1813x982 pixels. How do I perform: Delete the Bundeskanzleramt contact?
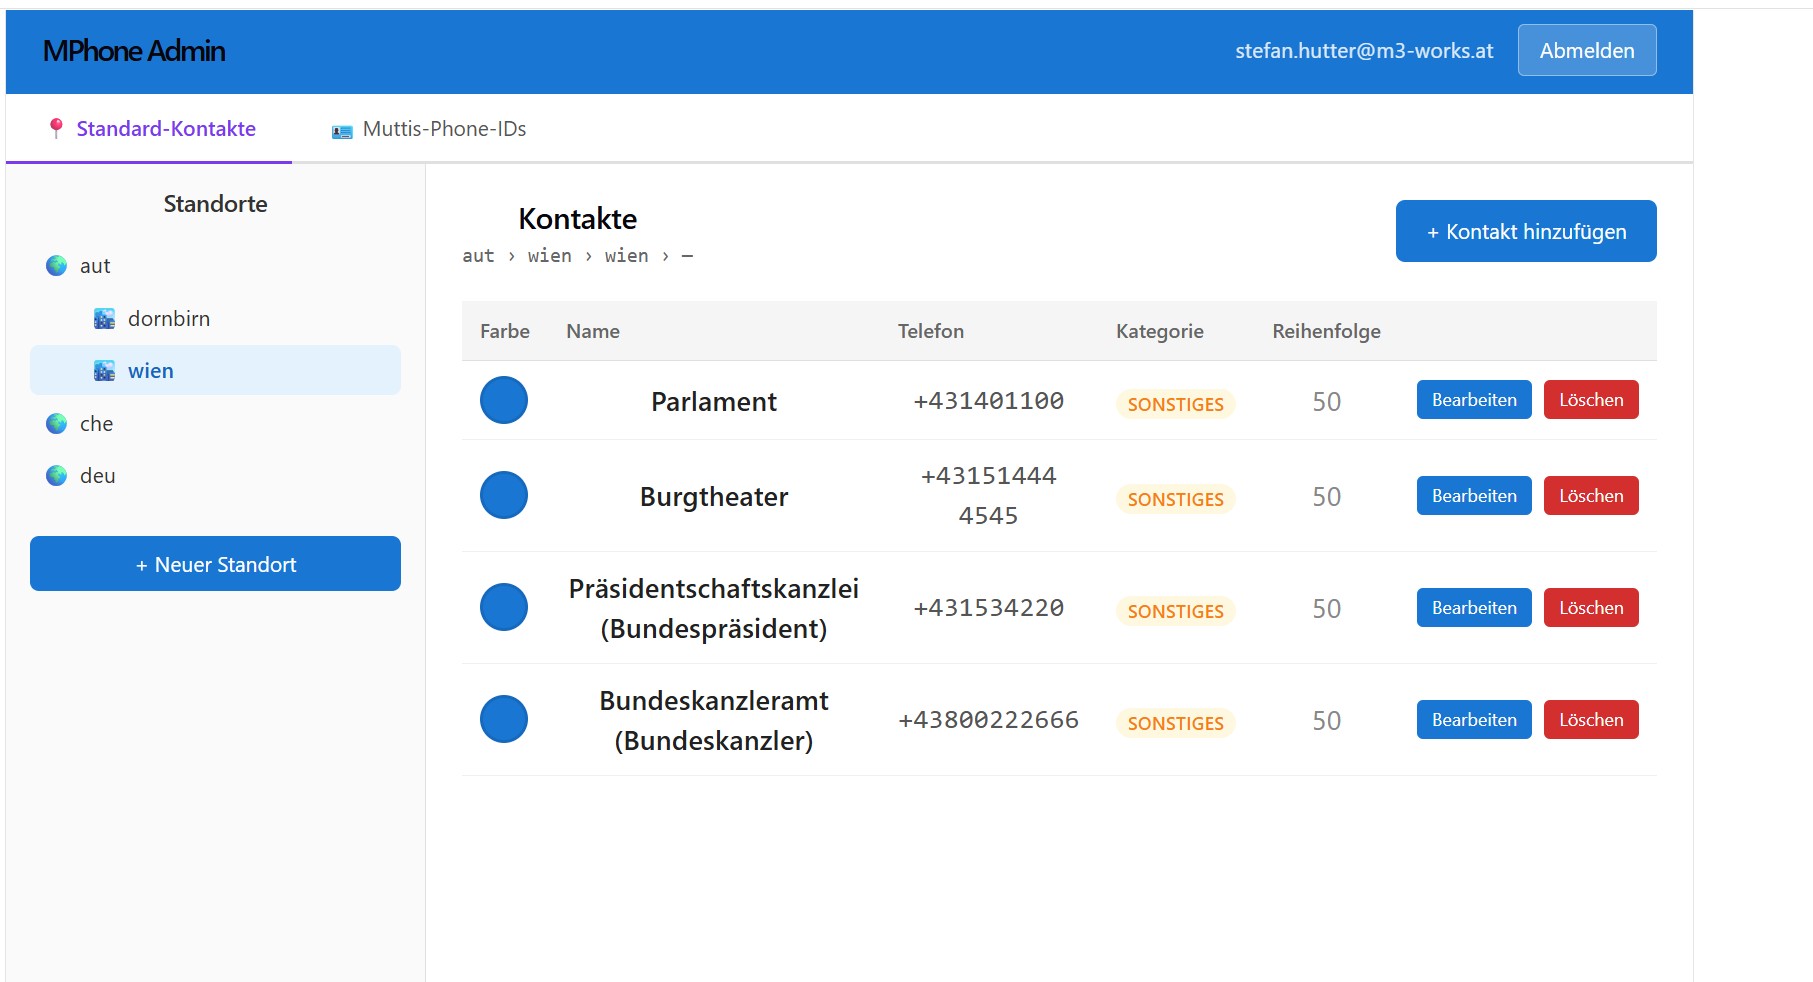(1591, 720)
